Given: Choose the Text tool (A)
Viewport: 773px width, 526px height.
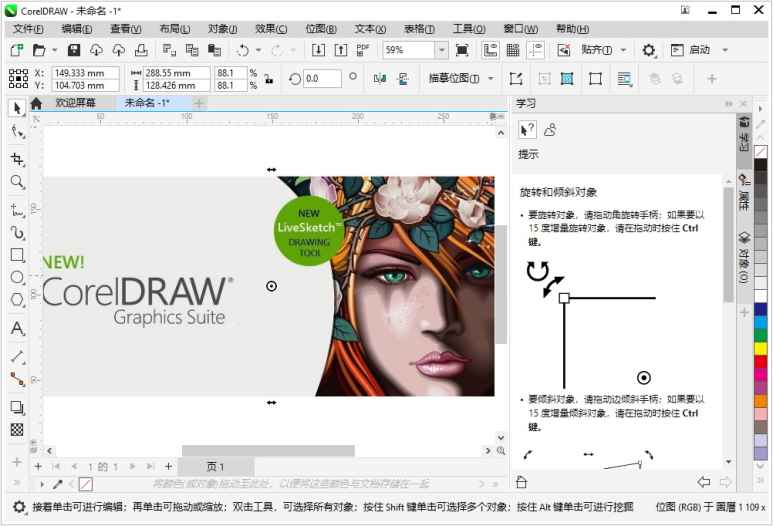Looking at the screenshot, I should [x=17, y=328].
